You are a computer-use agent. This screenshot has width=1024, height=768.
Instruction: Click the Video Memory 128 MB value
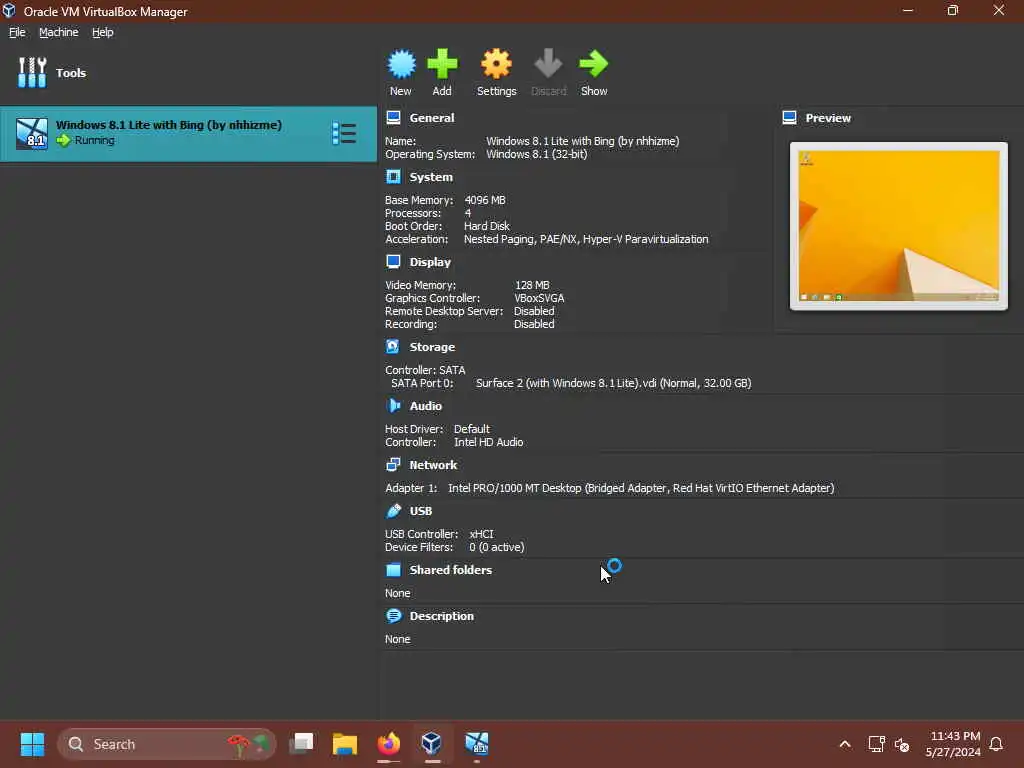pos(532,285)
